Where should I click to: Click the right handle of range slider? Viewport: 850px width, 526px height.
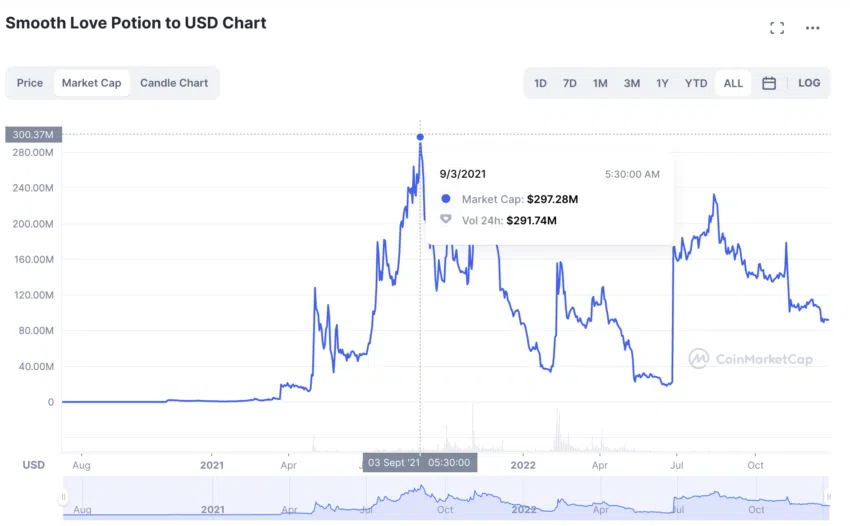pyautogui.click(x=828, y=497)
